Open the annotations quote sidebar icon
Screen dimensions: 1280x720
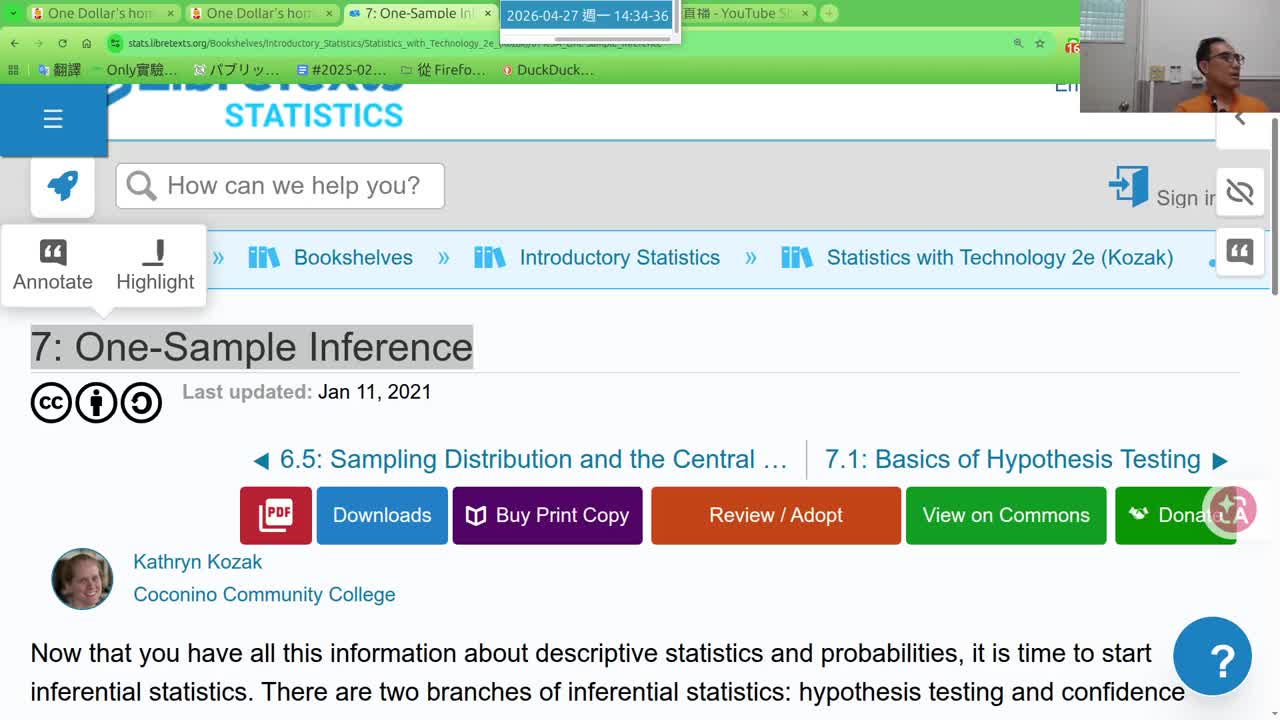[x=1240, y=251]
